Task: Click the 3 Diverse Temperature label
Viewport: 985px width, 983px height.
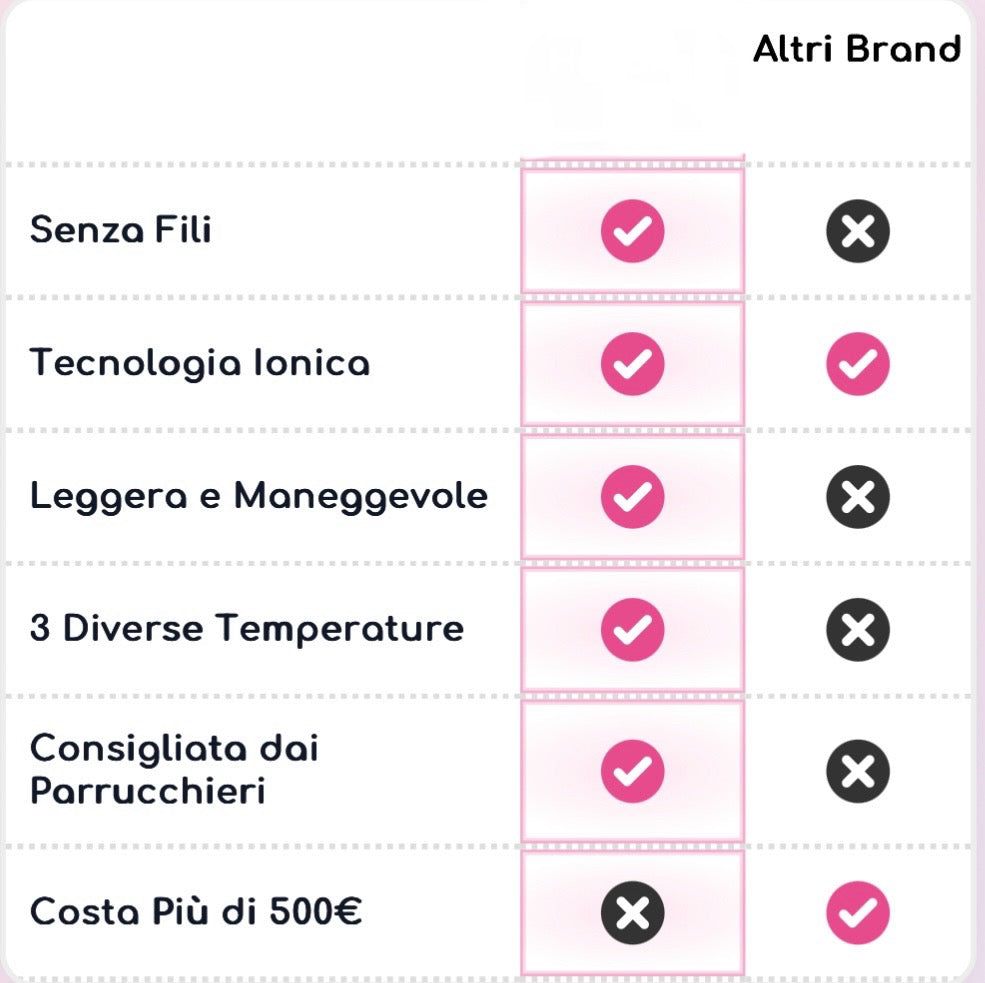Action: (x=247, y=629)
